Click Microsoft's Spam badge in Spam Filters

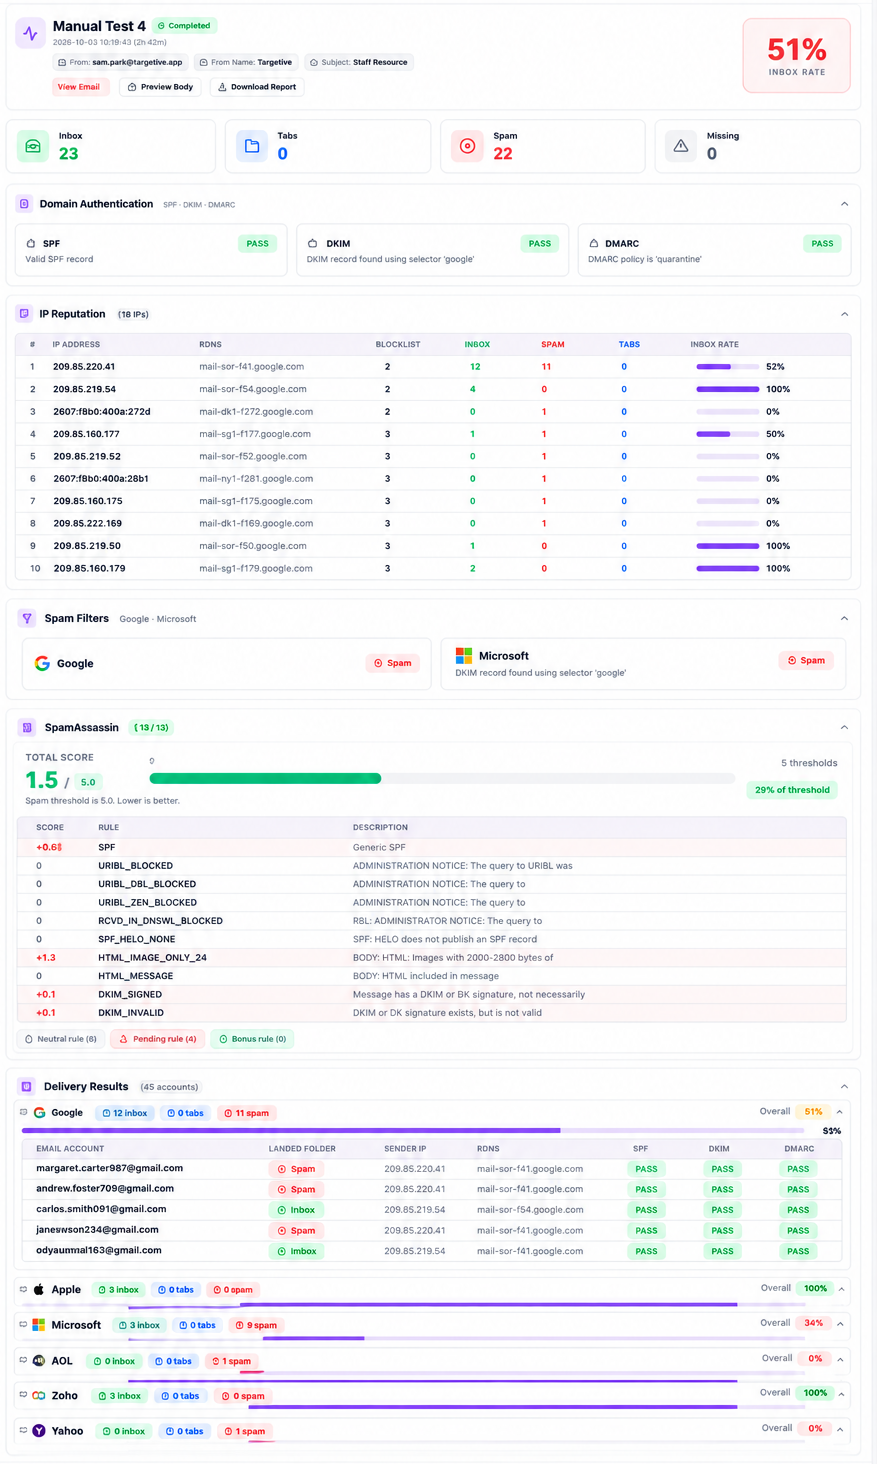pos(806,660)
